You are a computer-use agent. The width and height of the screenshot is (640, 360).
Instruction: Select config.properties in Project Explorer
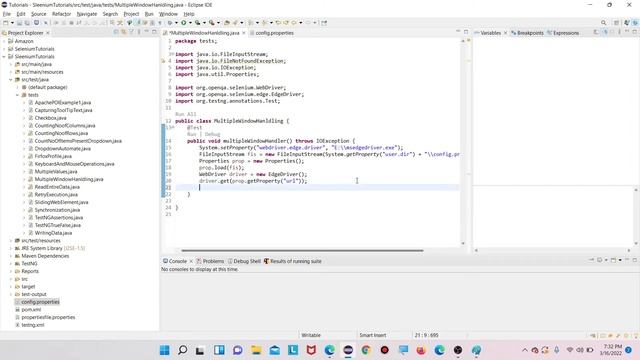(40, 302)
